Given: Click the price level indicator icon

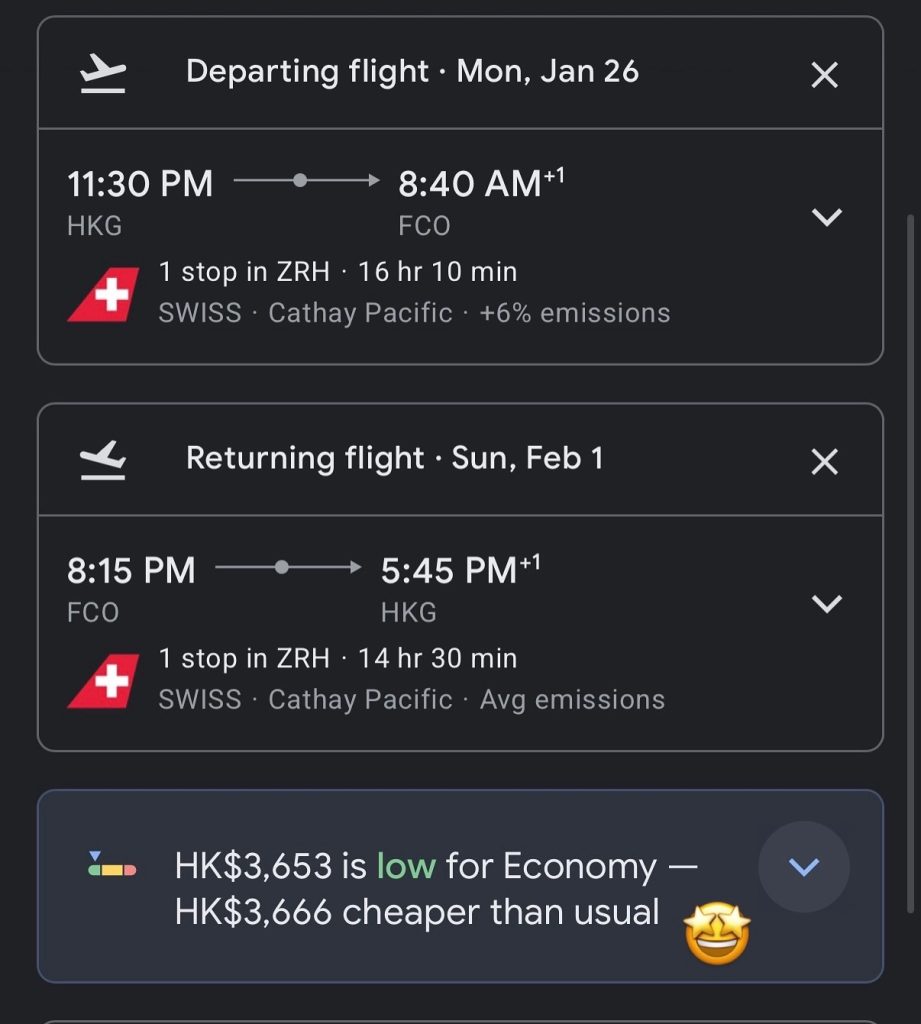Looking at the screenshot, I should click(112, 866).
